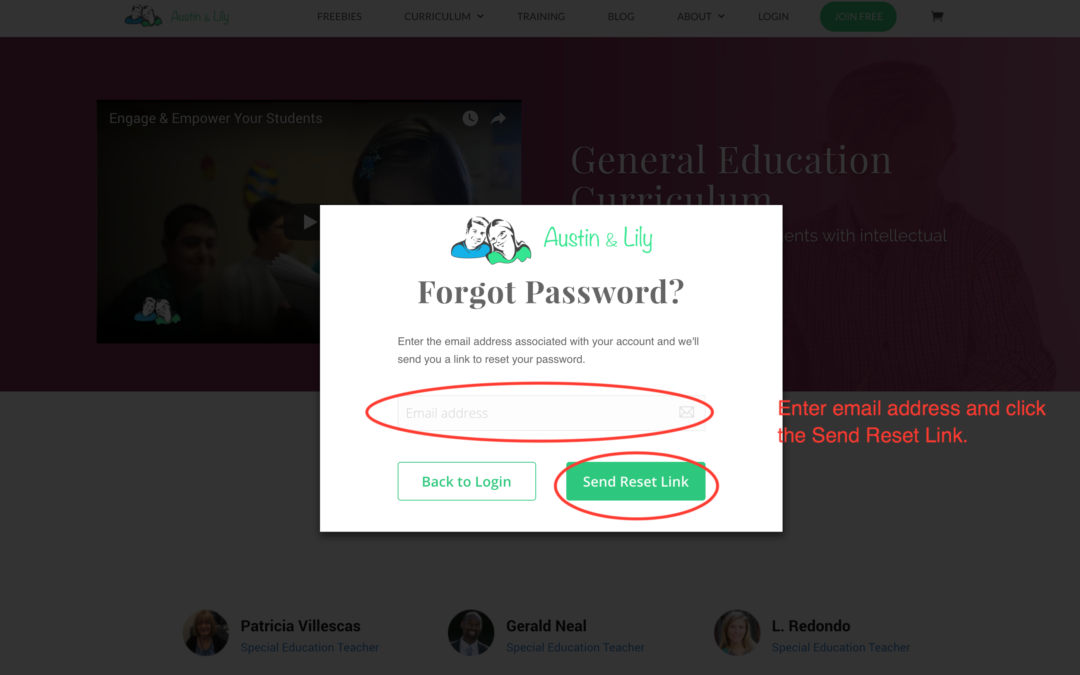Open the Freebies menu item
The height and width of the screenshot is (675, 1080).
[339, 16]
